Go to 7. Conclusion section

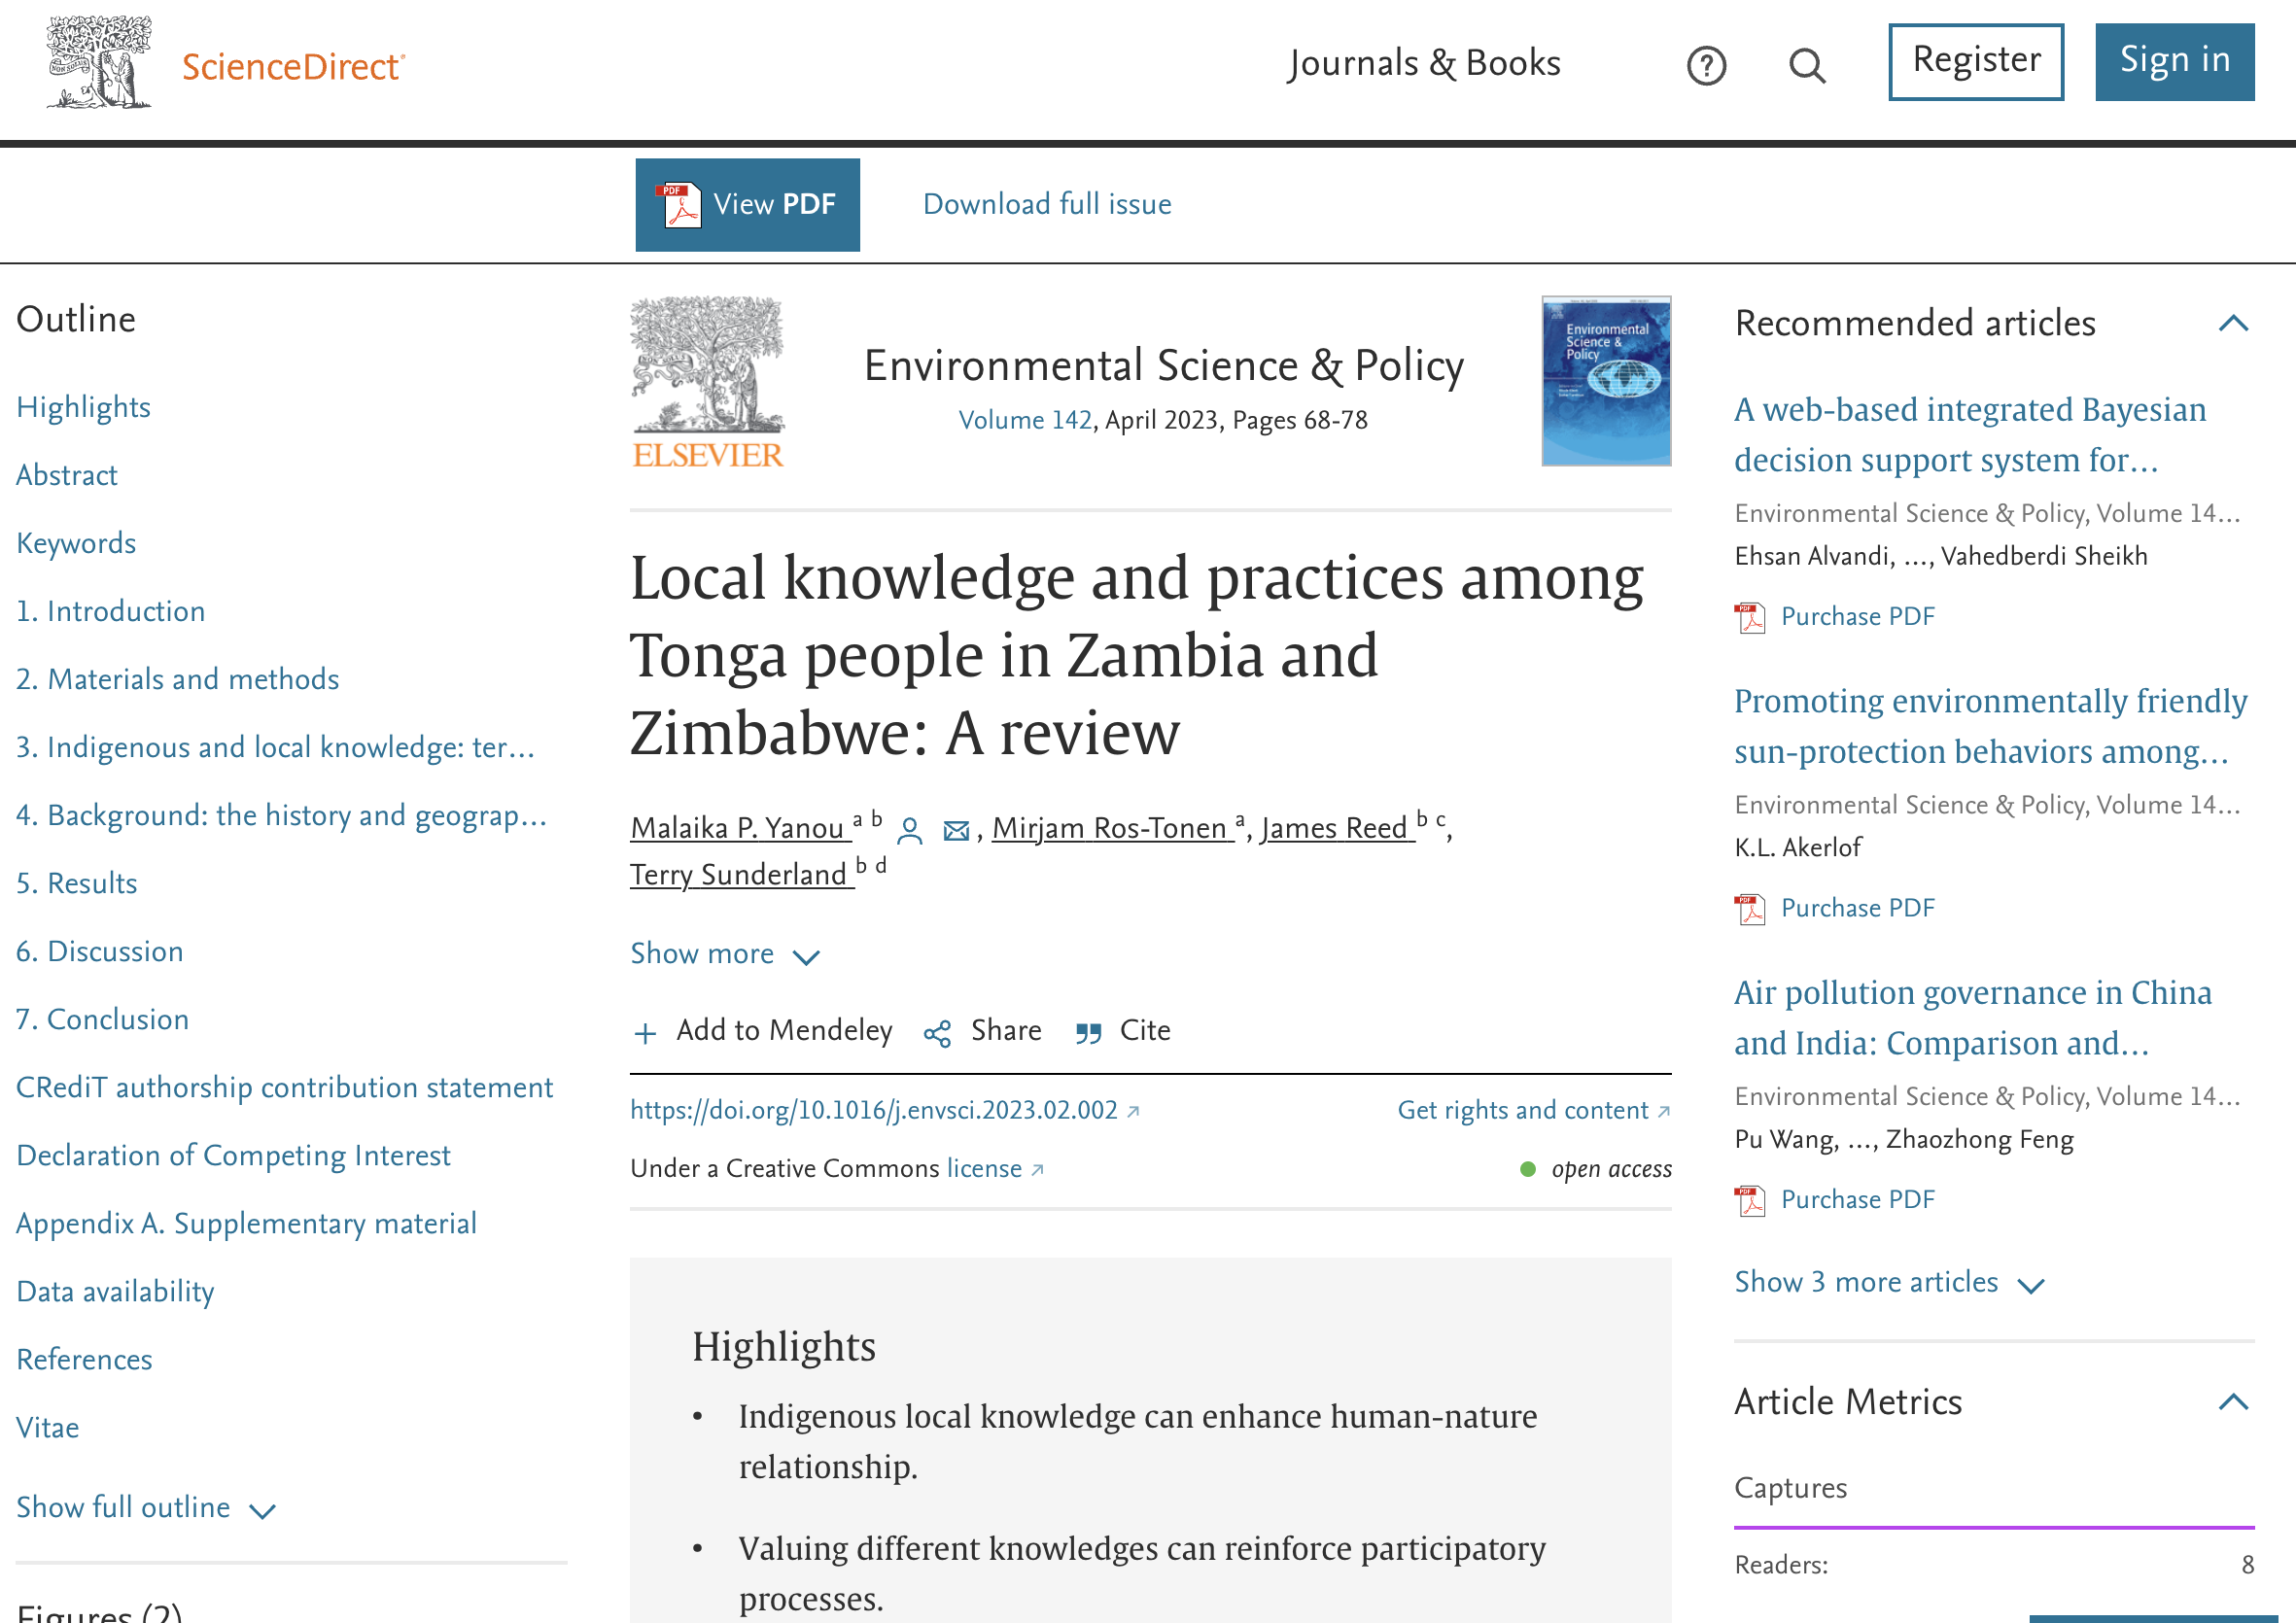pyautogui.click(x=103, y=1019)
